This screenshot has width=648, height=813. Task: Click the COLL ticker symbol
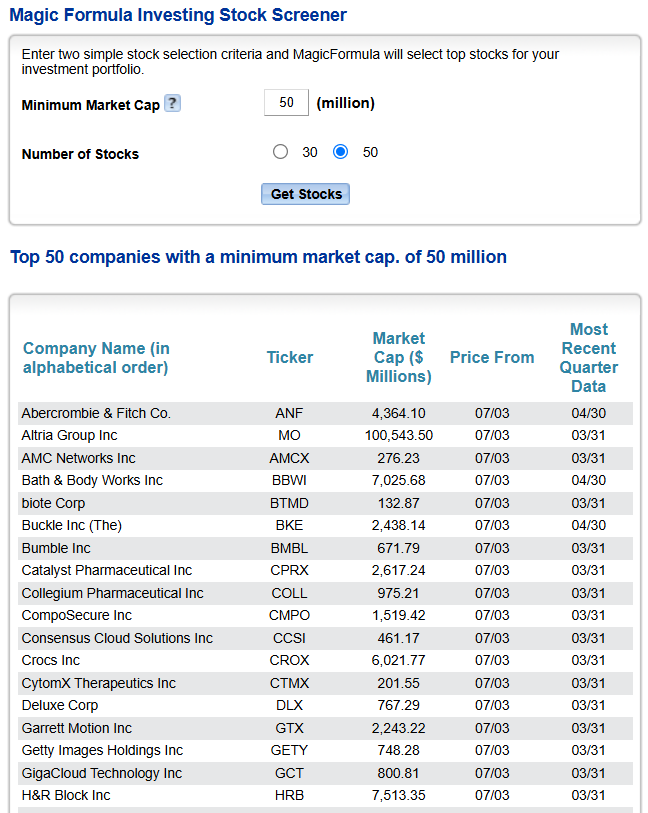point(289,594)
